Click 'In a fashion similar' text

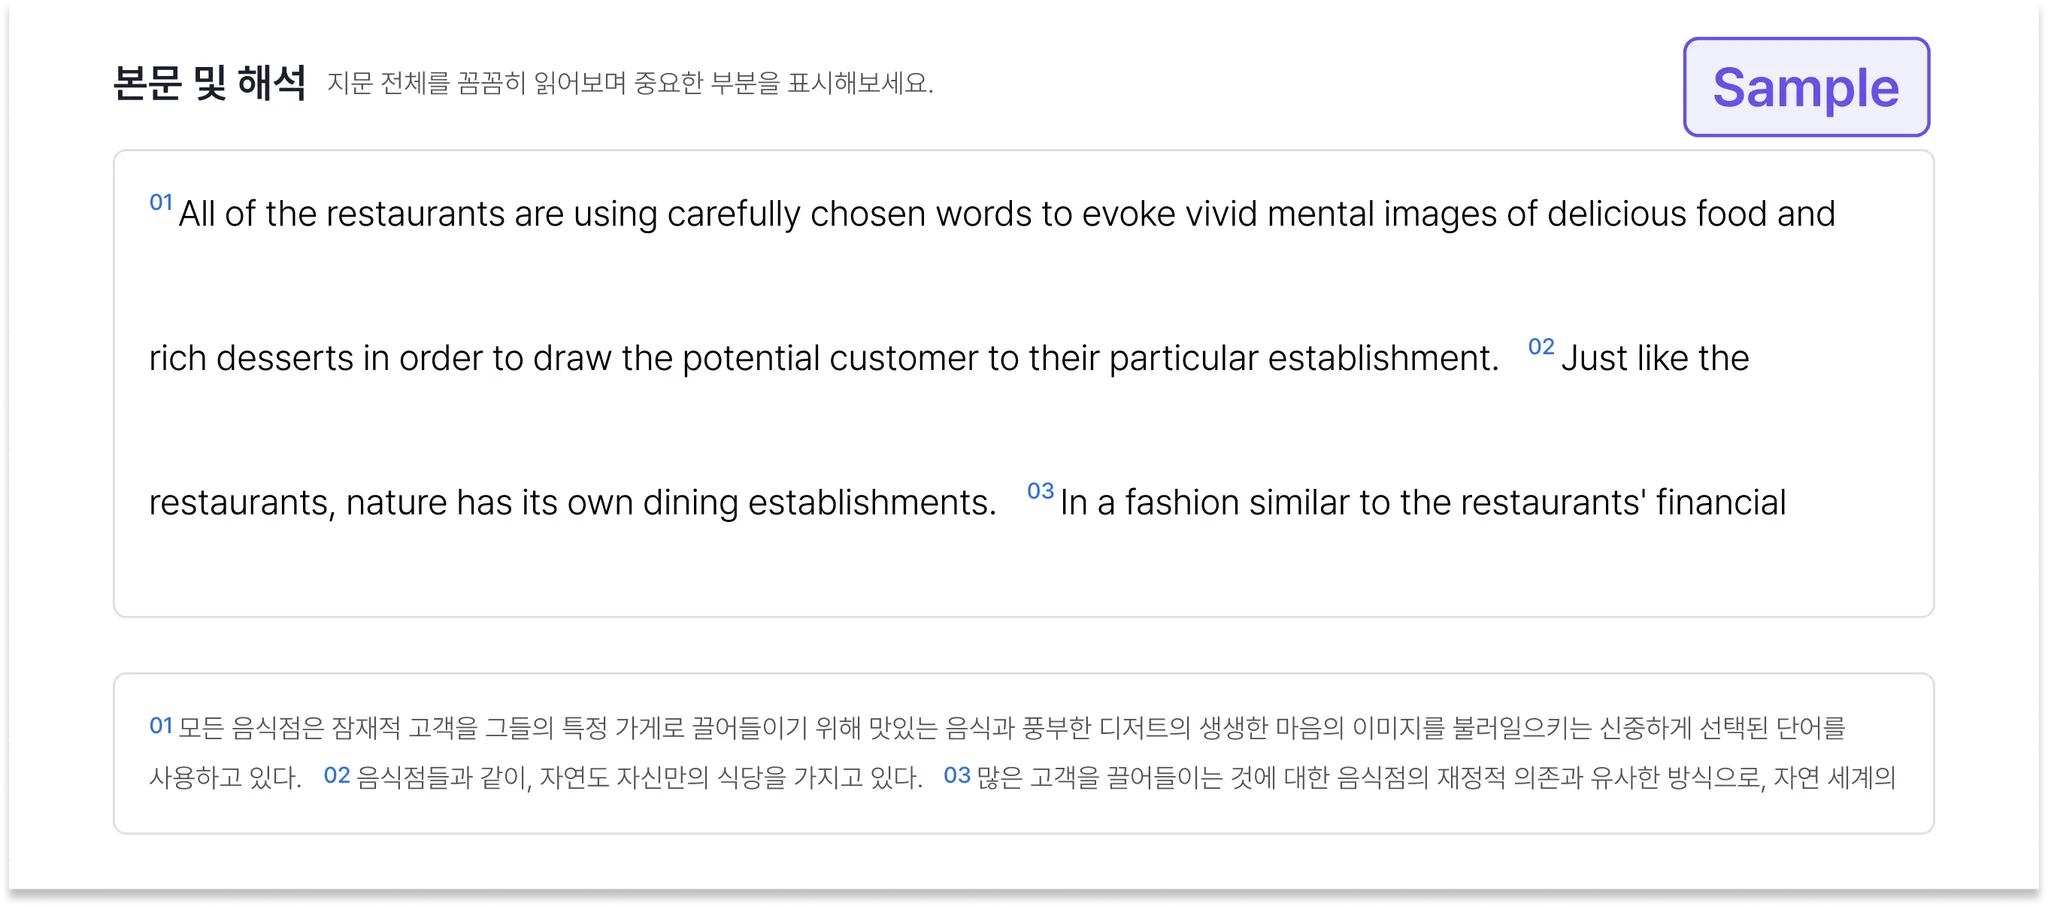click(1204, 502)
